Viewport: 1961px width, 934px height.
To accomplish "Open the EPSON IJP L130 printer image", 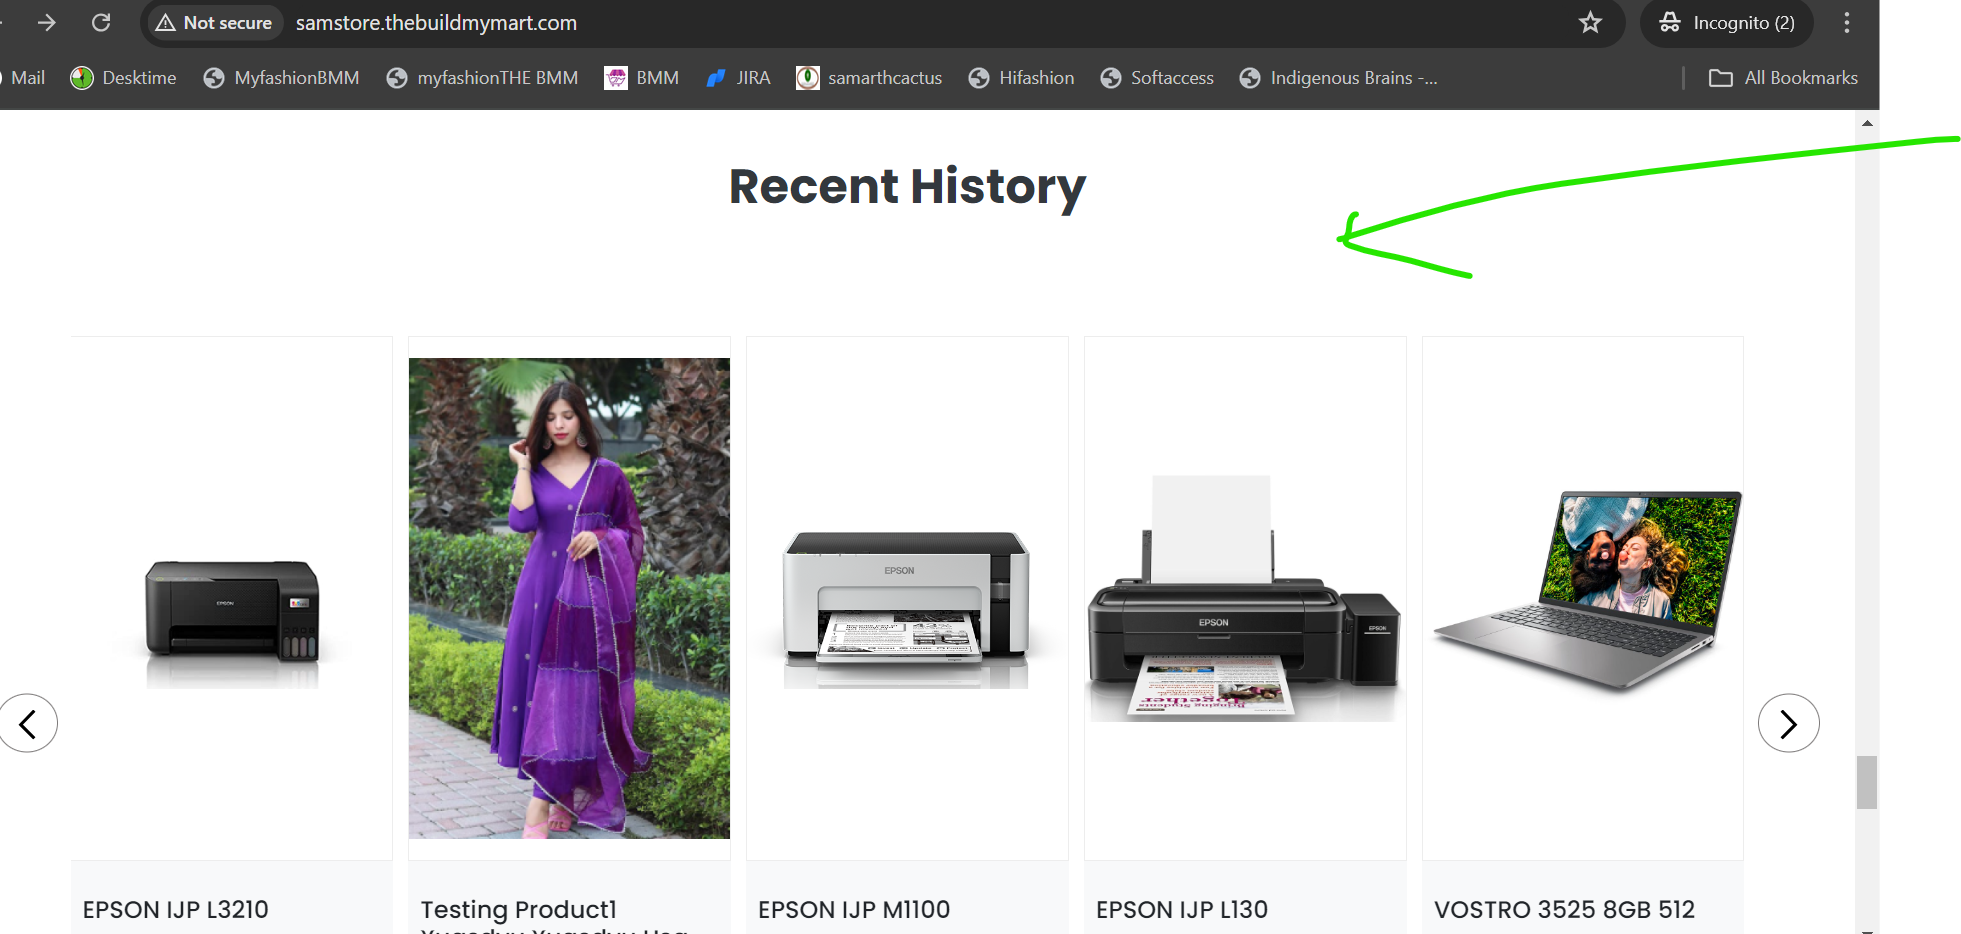I will click(1245, 598).
